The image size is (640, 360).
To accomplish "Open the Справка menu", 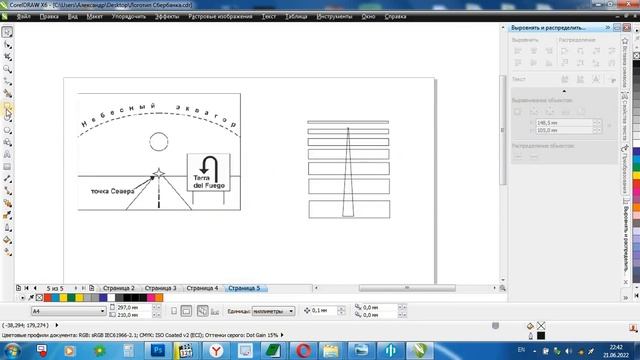I will 395,16.
